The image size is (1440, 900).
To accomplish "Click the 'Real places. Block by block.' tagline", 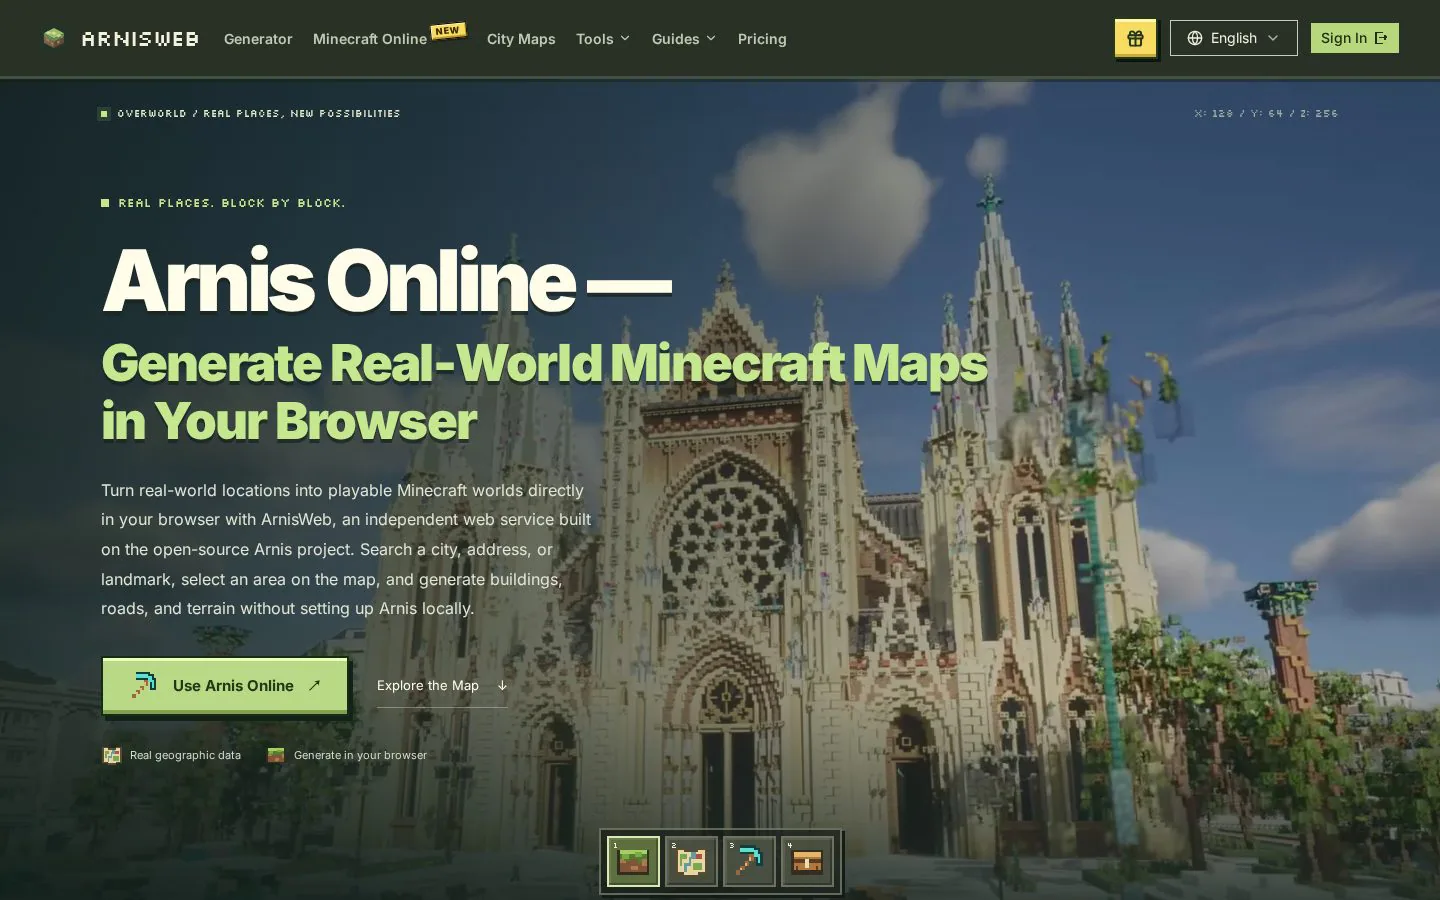I will click(232, 203).
